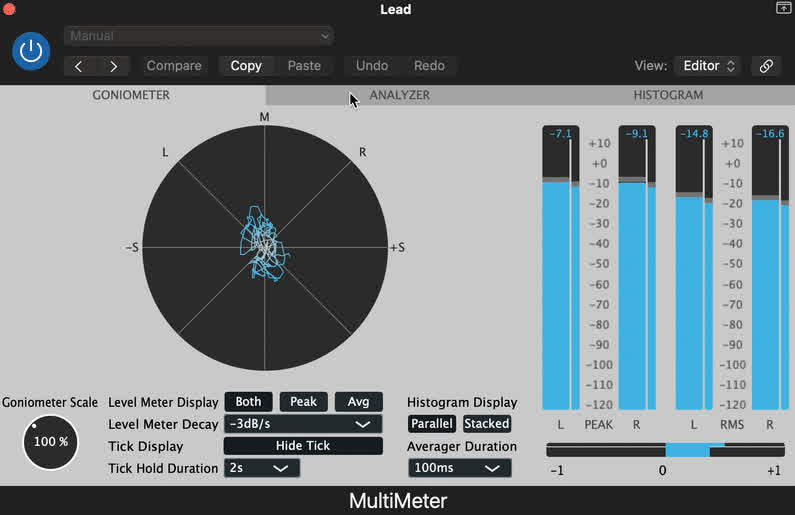Click the Goniometer Scale label

(x=50, y=402)
